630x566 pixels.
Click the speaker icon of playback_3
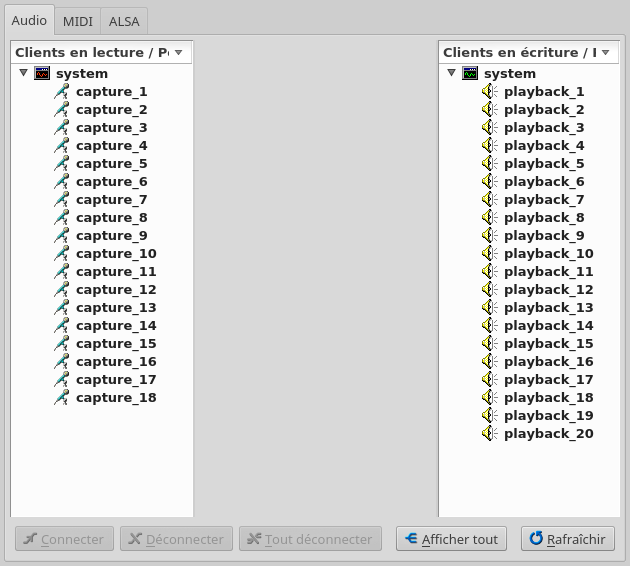click(489, 127)
